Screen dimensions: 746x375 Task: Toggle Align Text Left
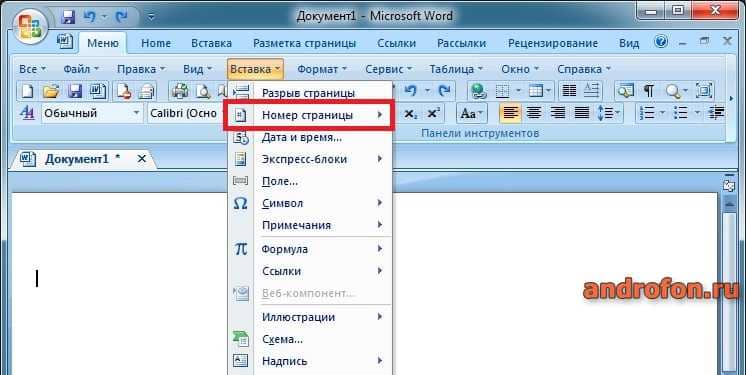511,113
